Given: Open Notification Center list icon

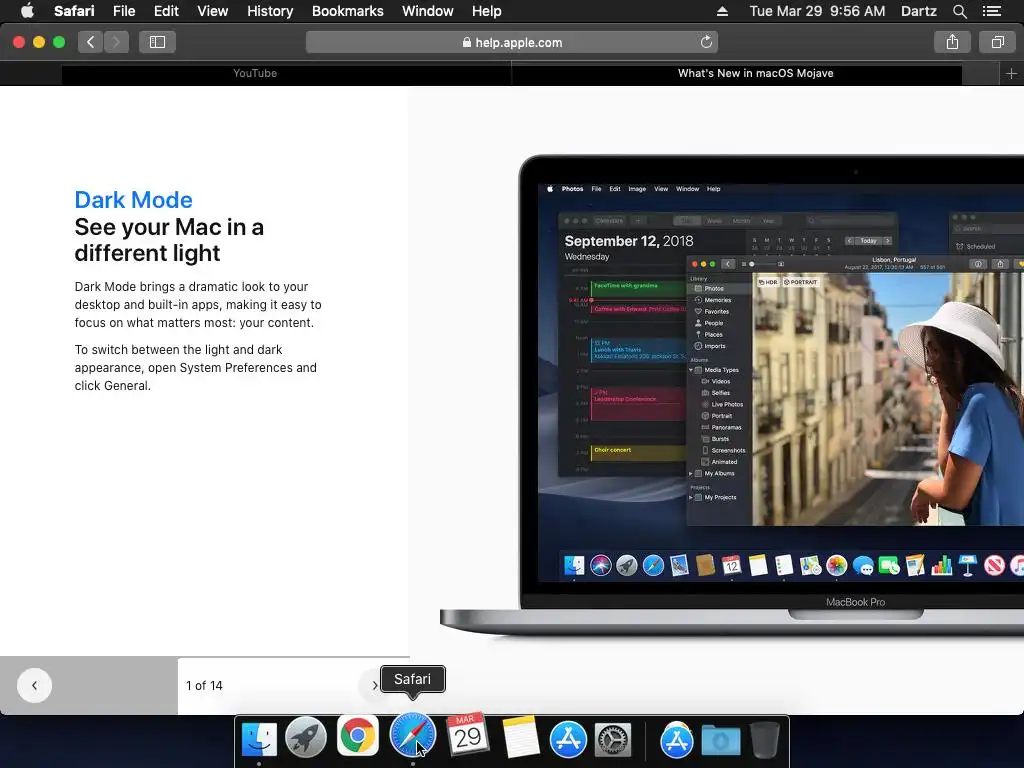Looking at the screenshot, I should pyautogui.click(x=991, y=11).
